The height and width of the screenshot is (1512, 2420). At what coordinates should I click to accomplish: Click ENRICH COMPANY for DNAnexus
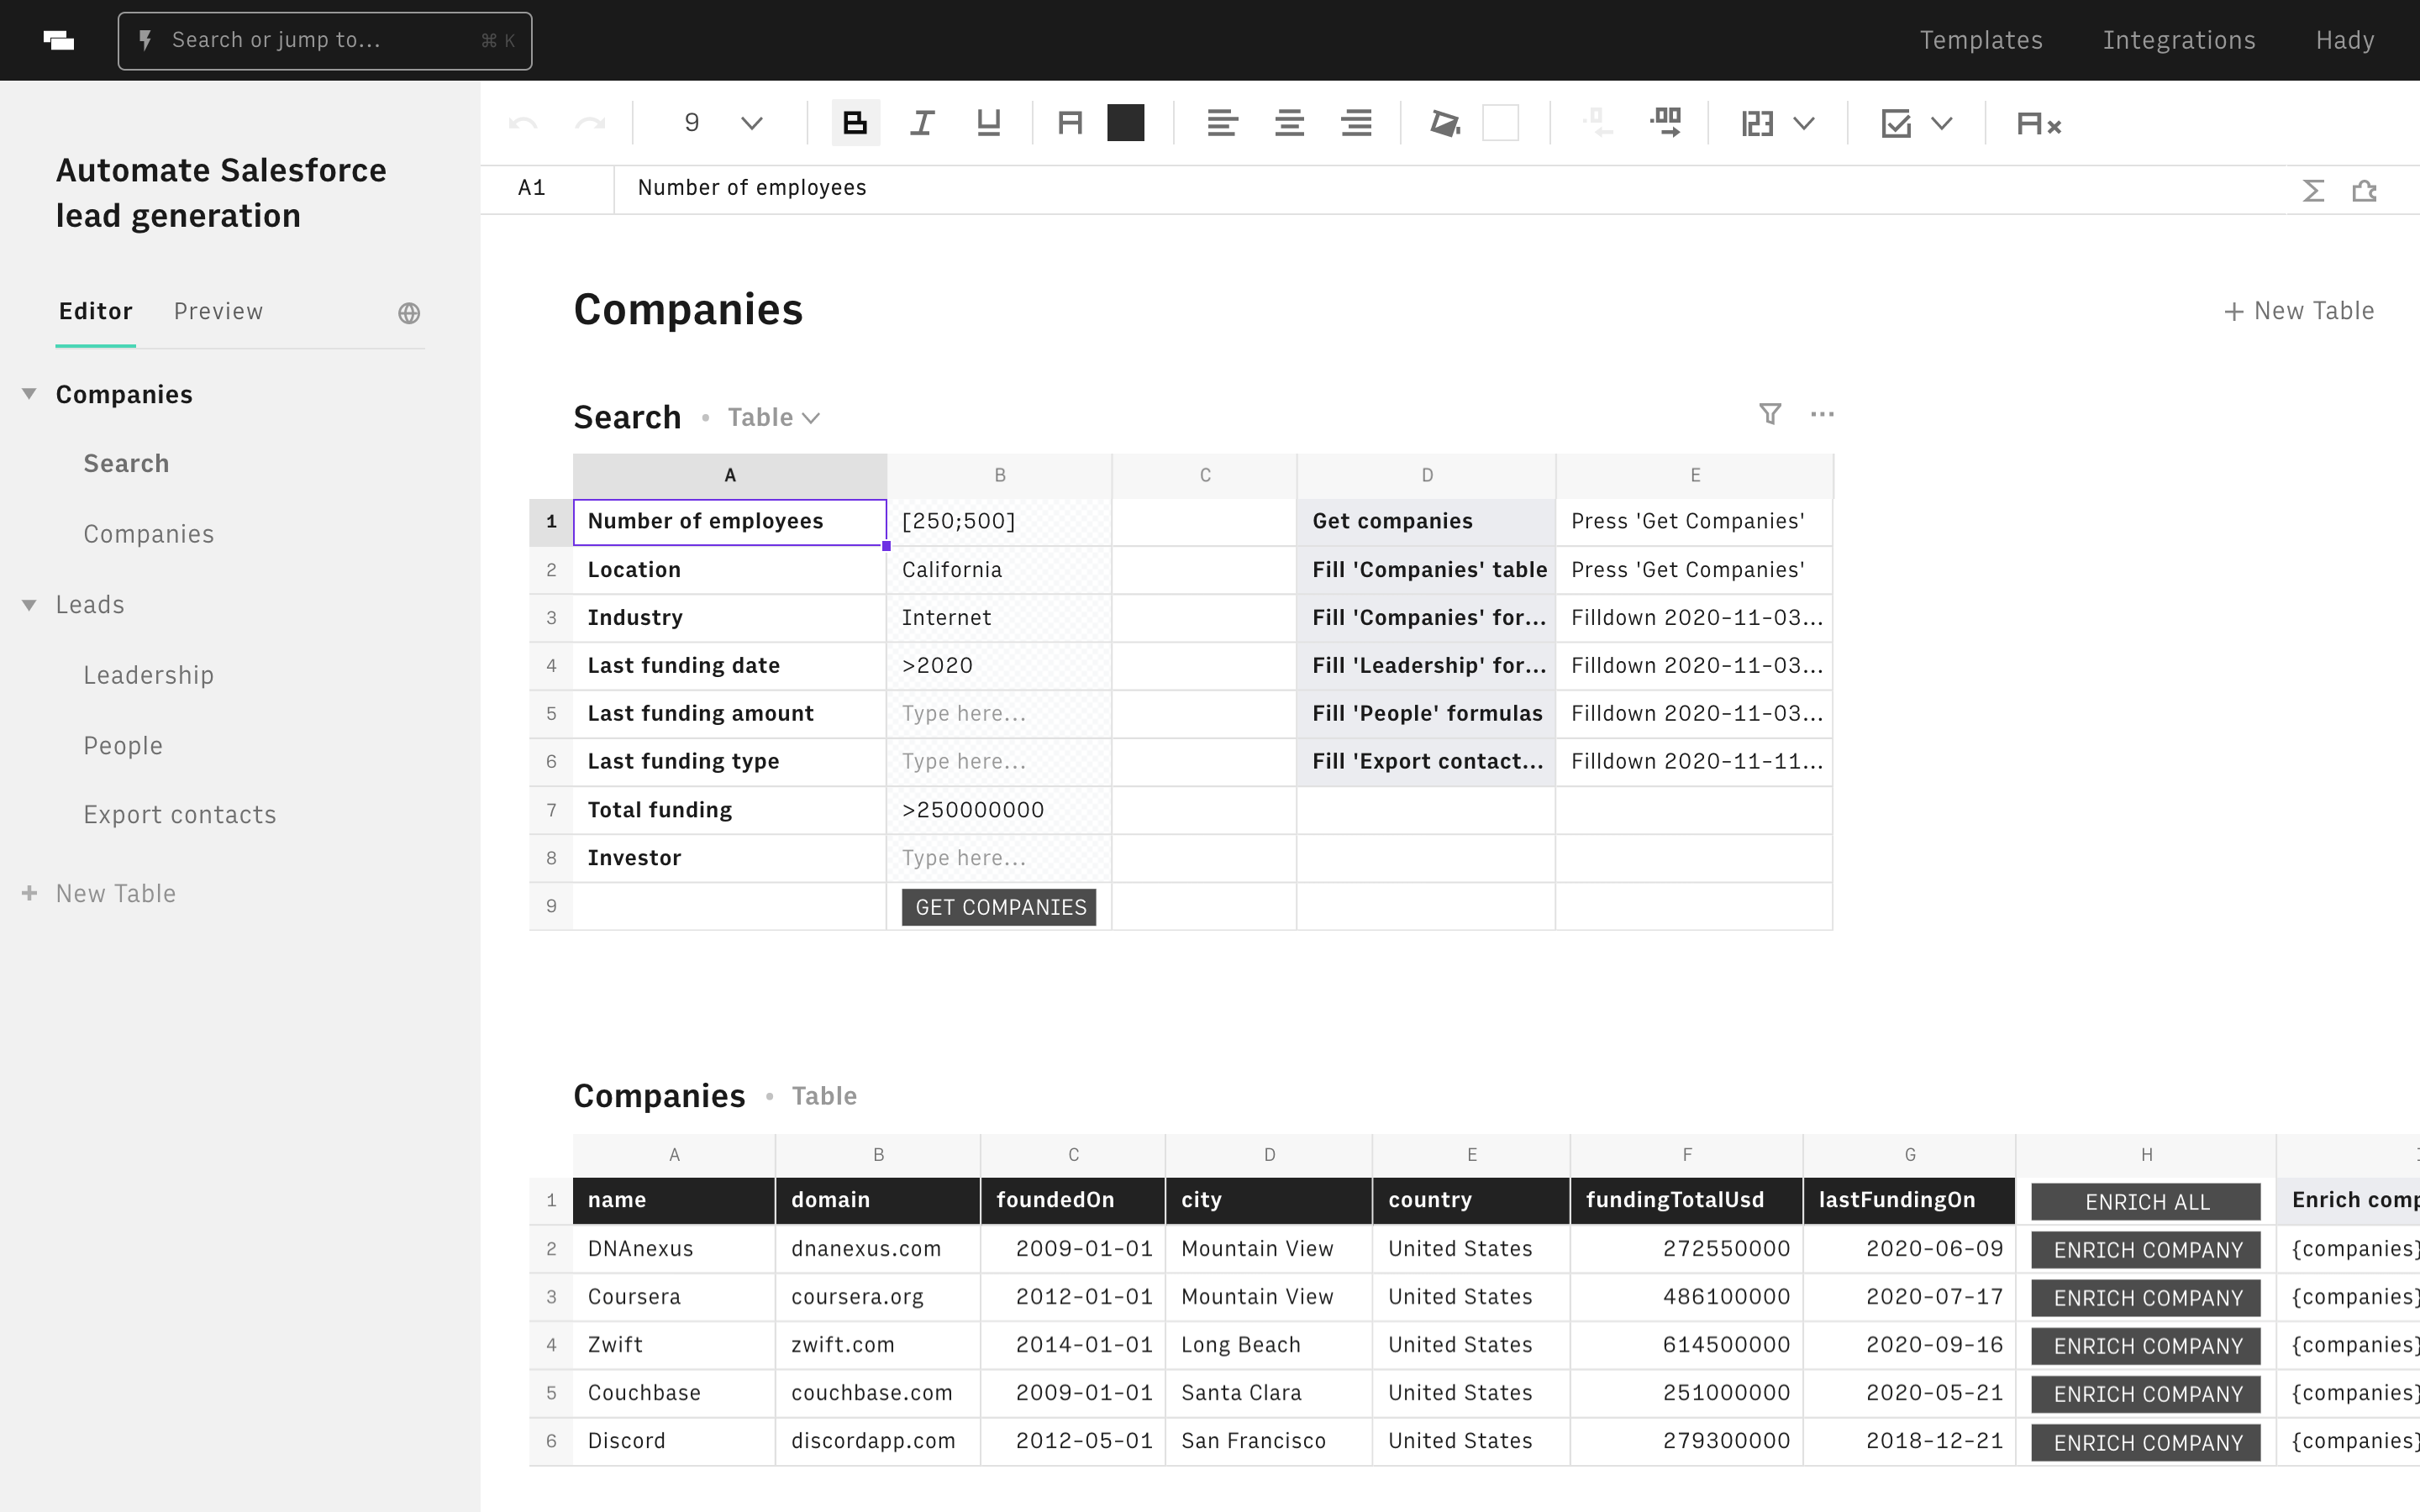(2146, 1250)
